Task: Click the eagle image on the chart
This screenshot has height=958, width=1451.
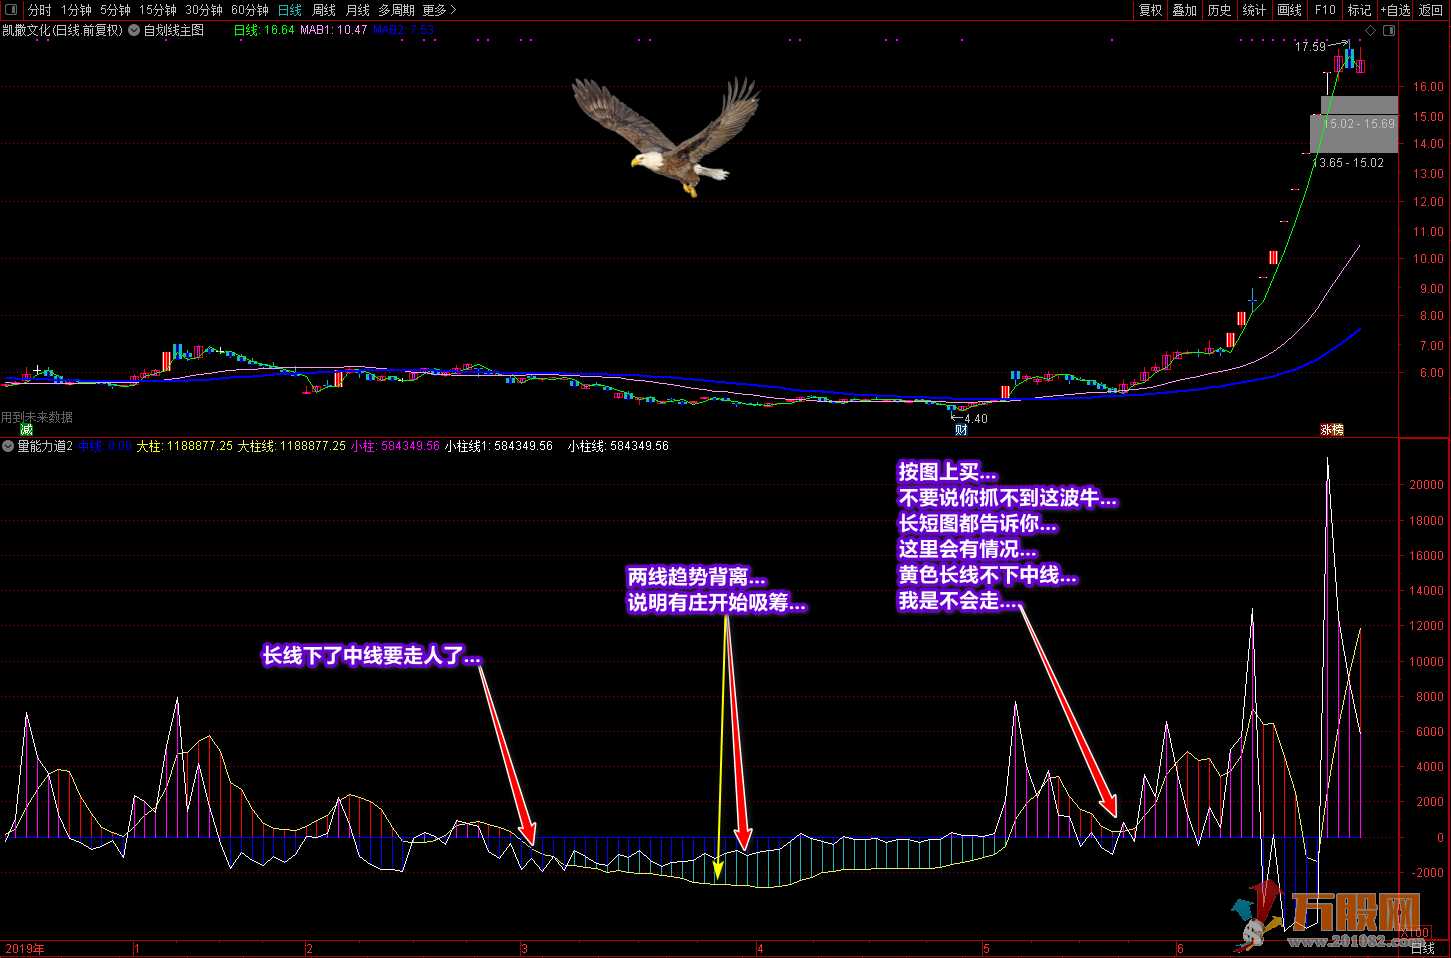Action: tap(666, 135)
